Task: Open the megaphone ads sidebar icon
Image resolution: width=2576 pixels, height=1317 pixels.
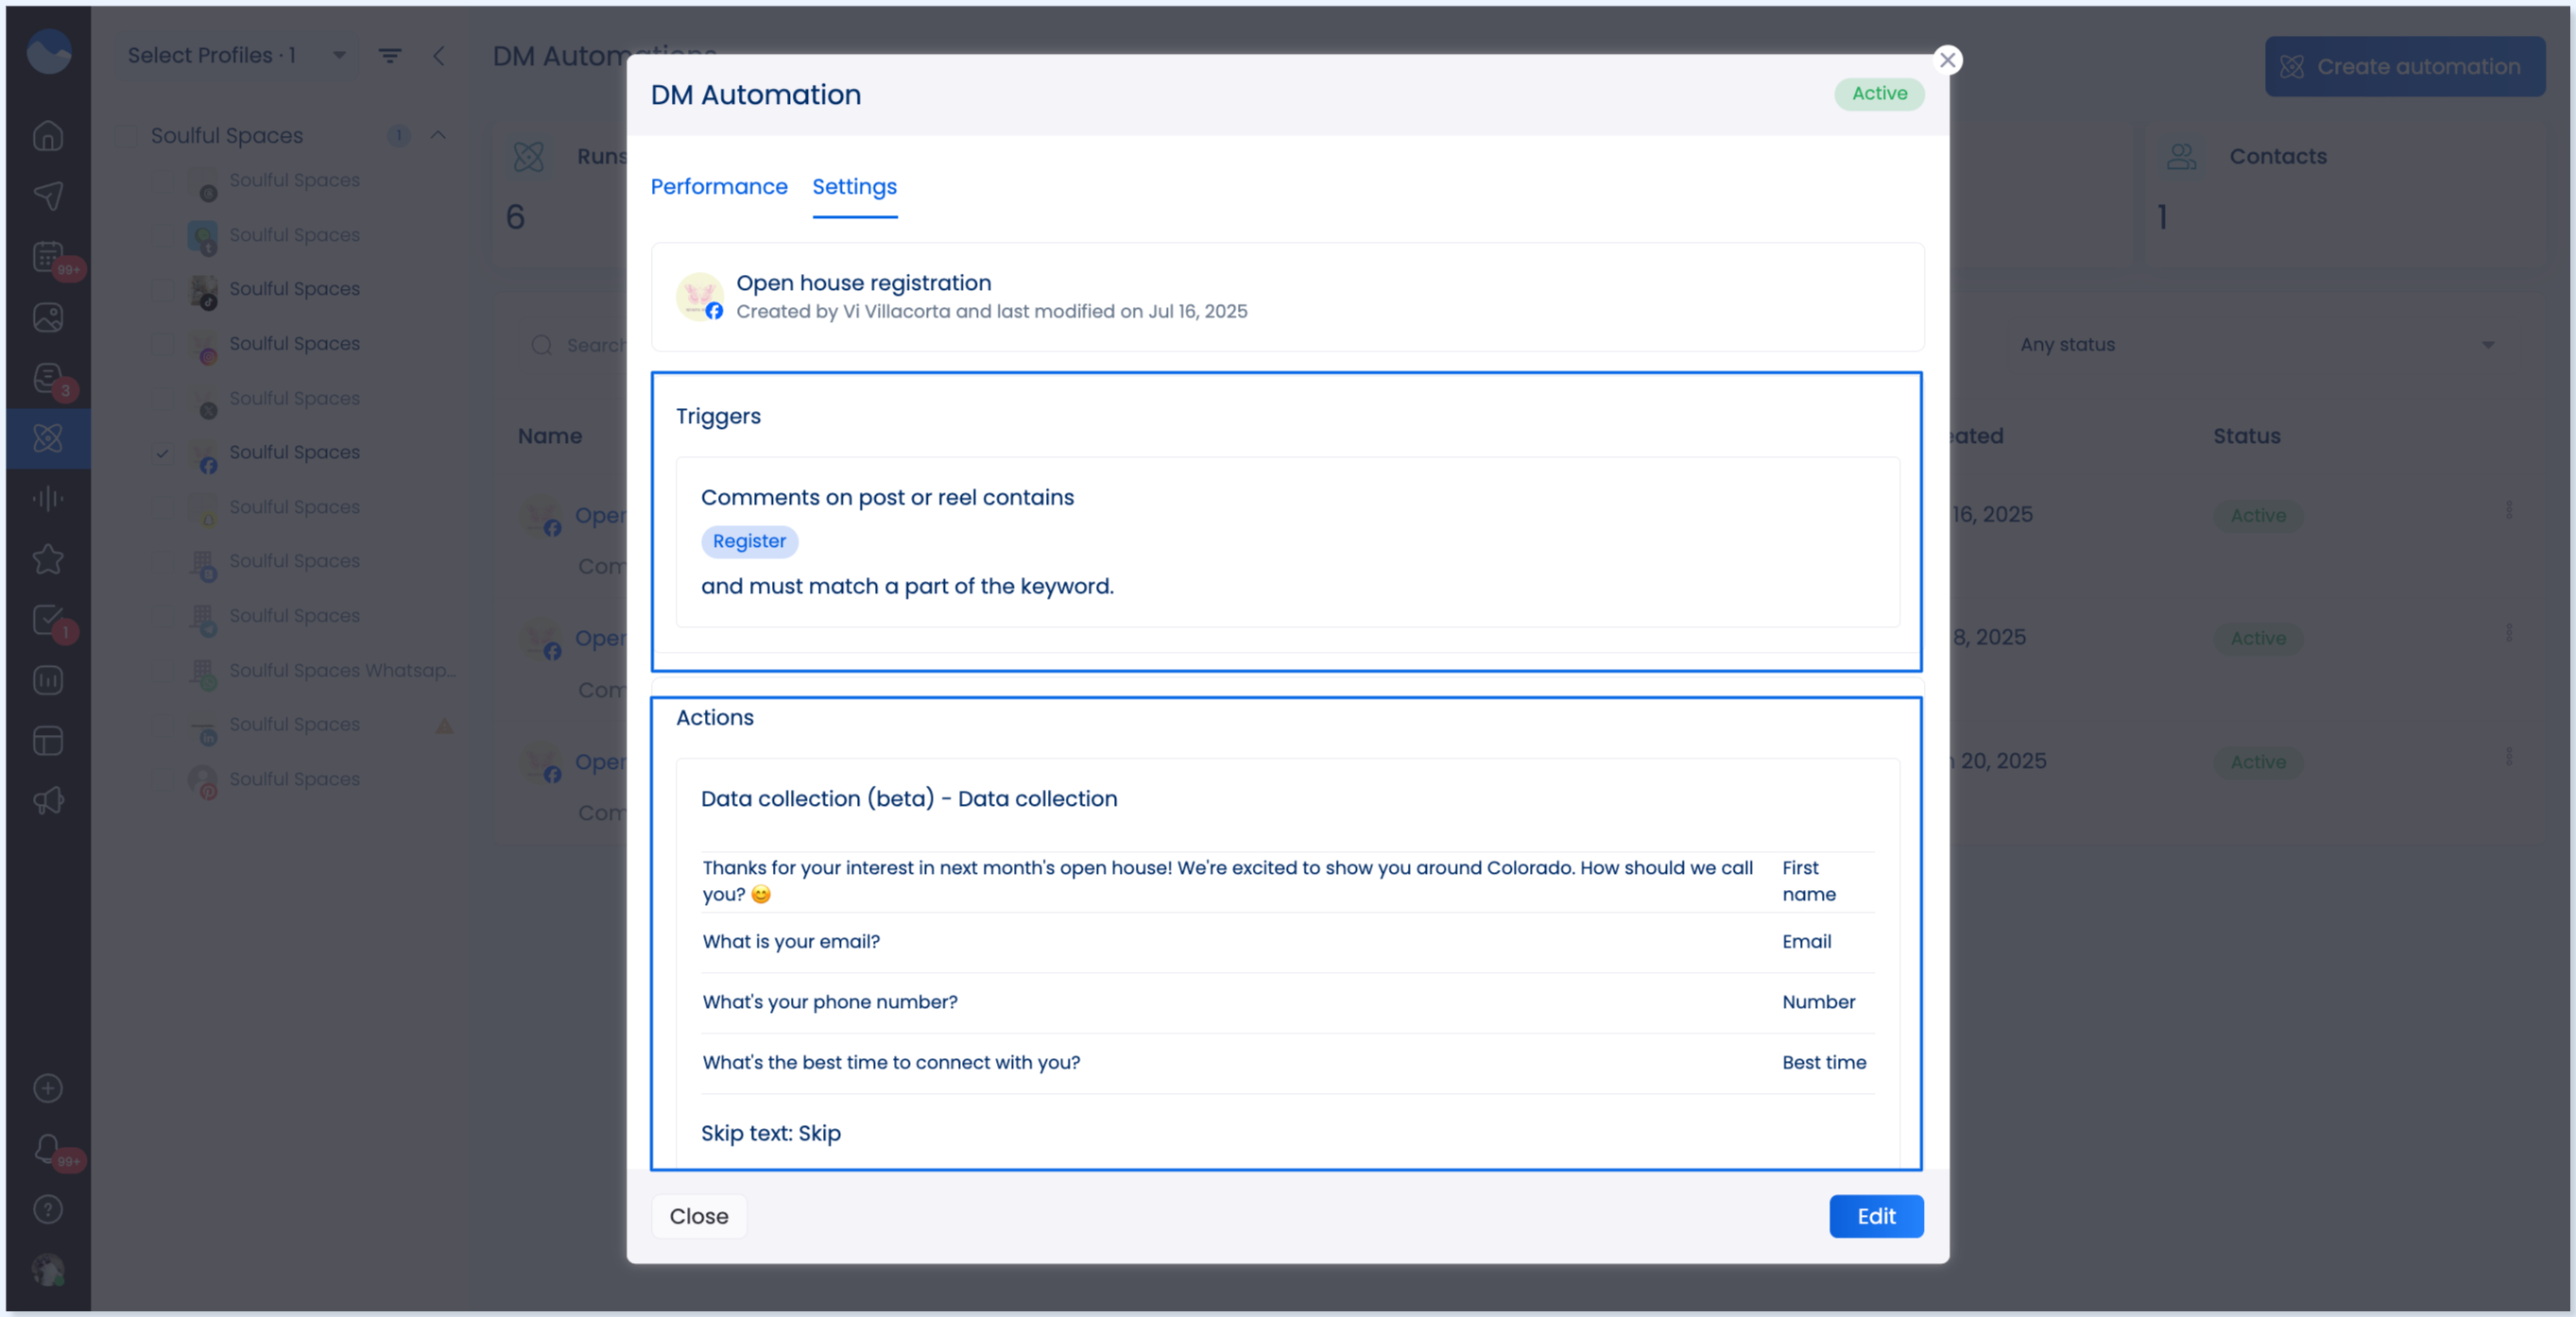Action: pyautogui.click(x=48, y=801)
